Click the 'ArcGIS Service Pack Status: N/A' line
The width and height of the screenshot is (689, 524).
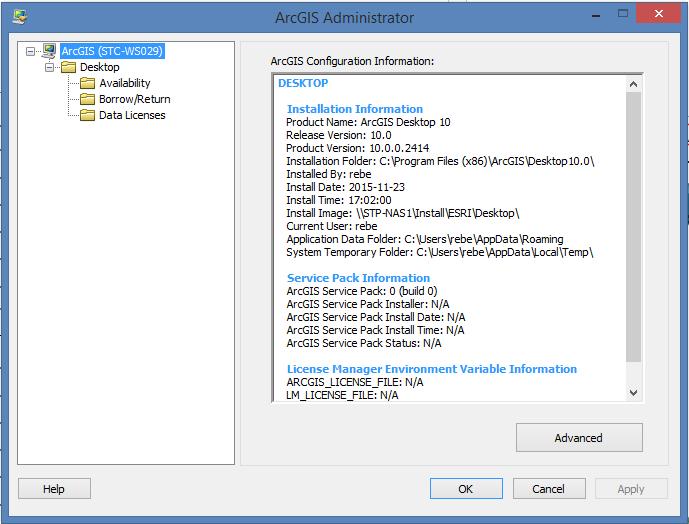tap(364, 343)
